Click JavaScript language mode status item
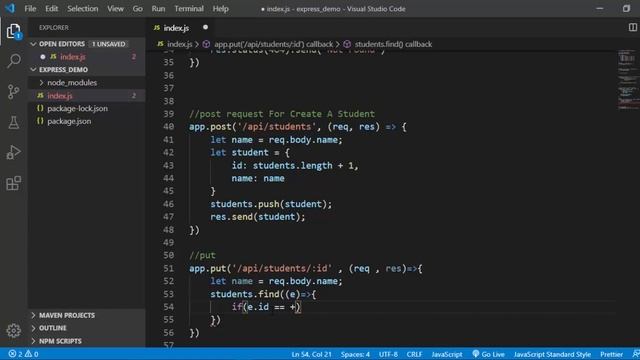The height and width of the screenshot is (360, 640). coord(447,354)
